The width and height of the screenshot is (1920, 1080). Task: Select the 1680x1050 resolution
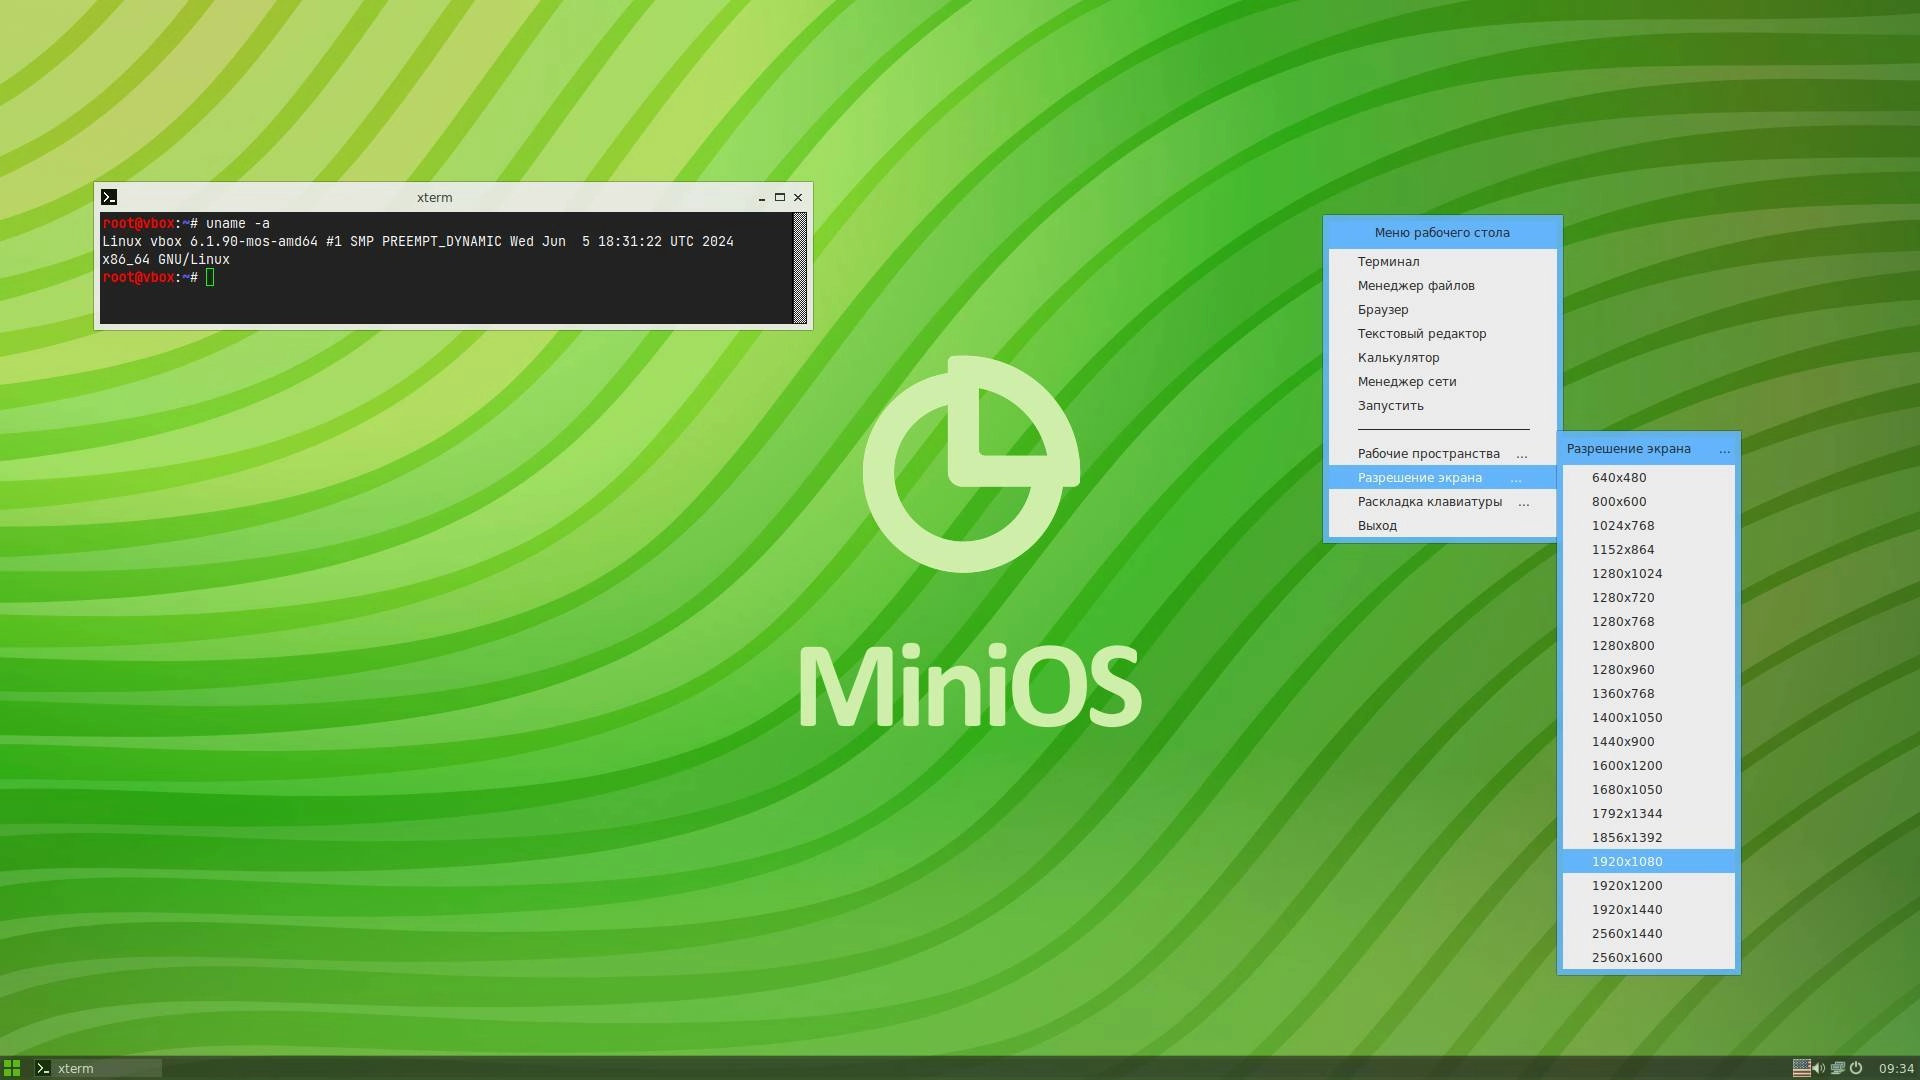pos(1648,790)
